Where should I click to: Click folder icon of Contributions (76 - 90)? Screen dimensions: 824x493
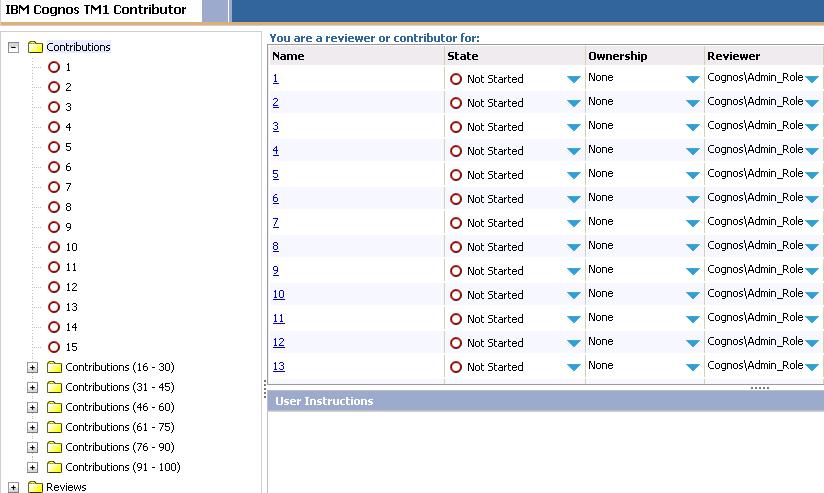pos(54,447)
